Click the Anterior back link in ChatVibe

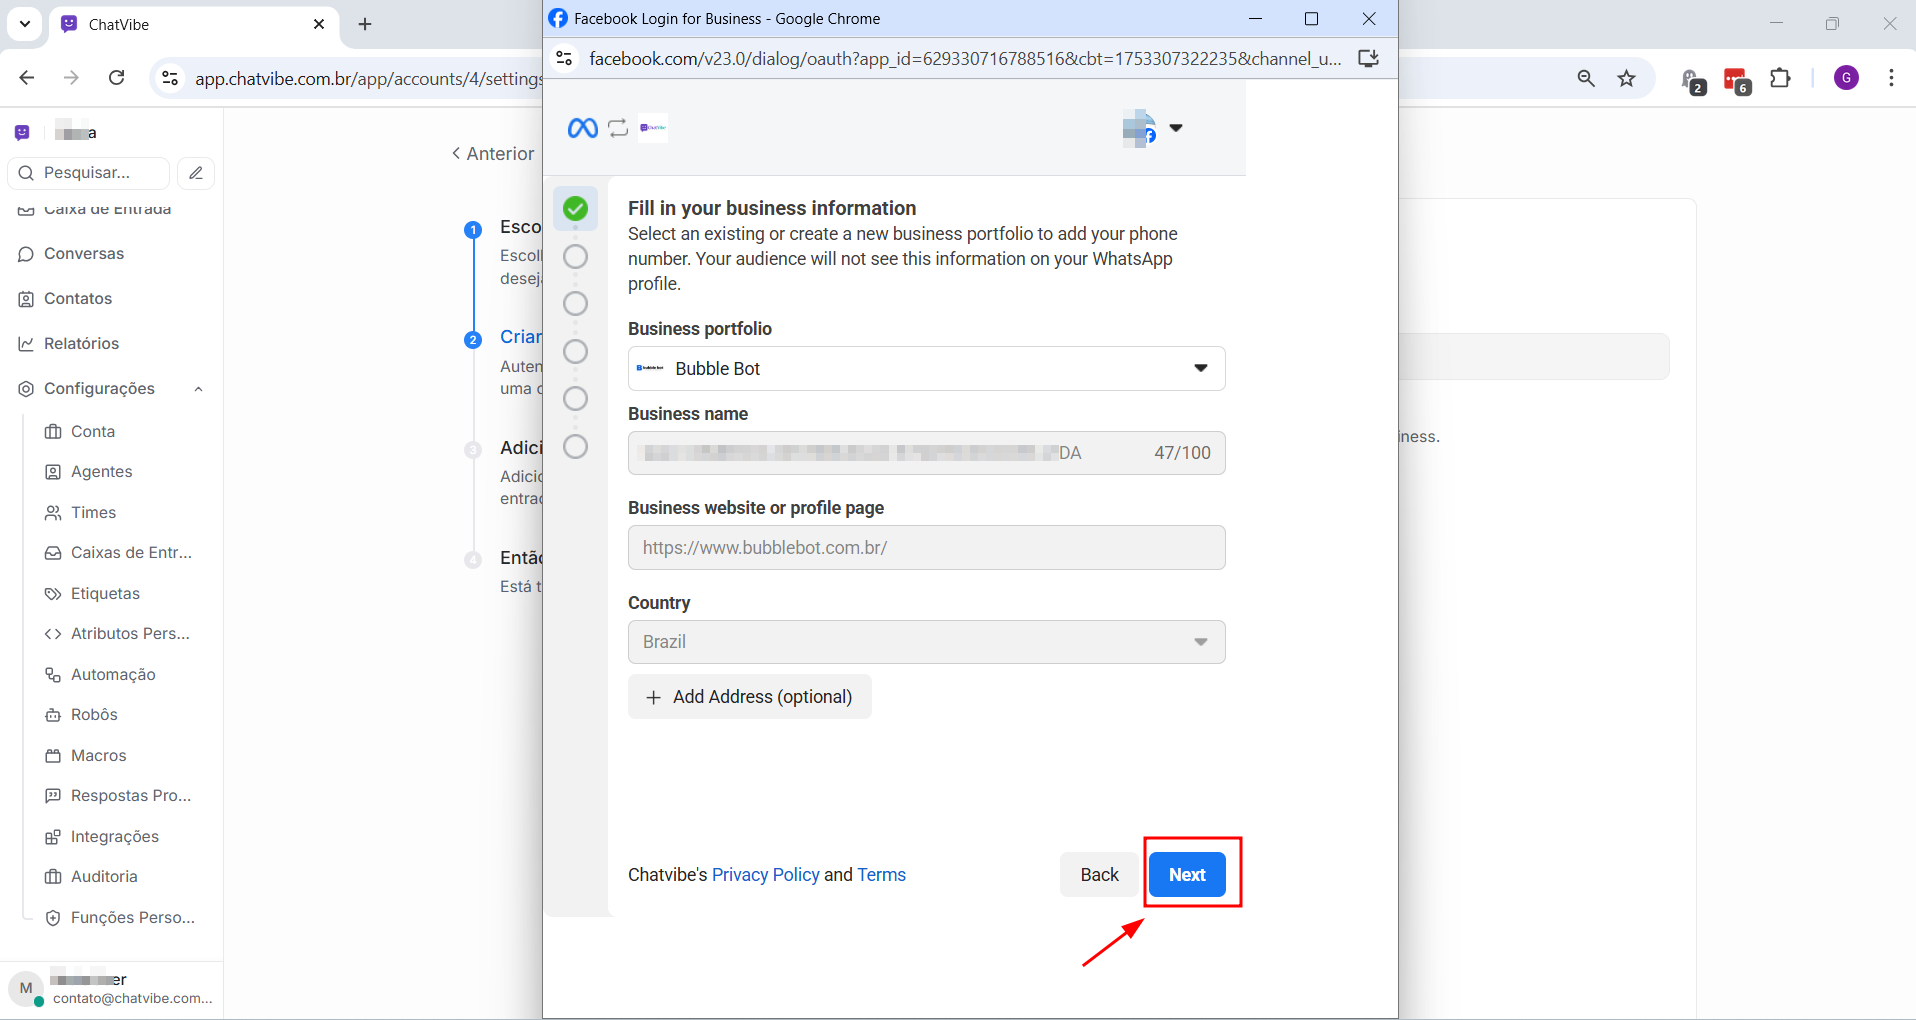point(493,153)
